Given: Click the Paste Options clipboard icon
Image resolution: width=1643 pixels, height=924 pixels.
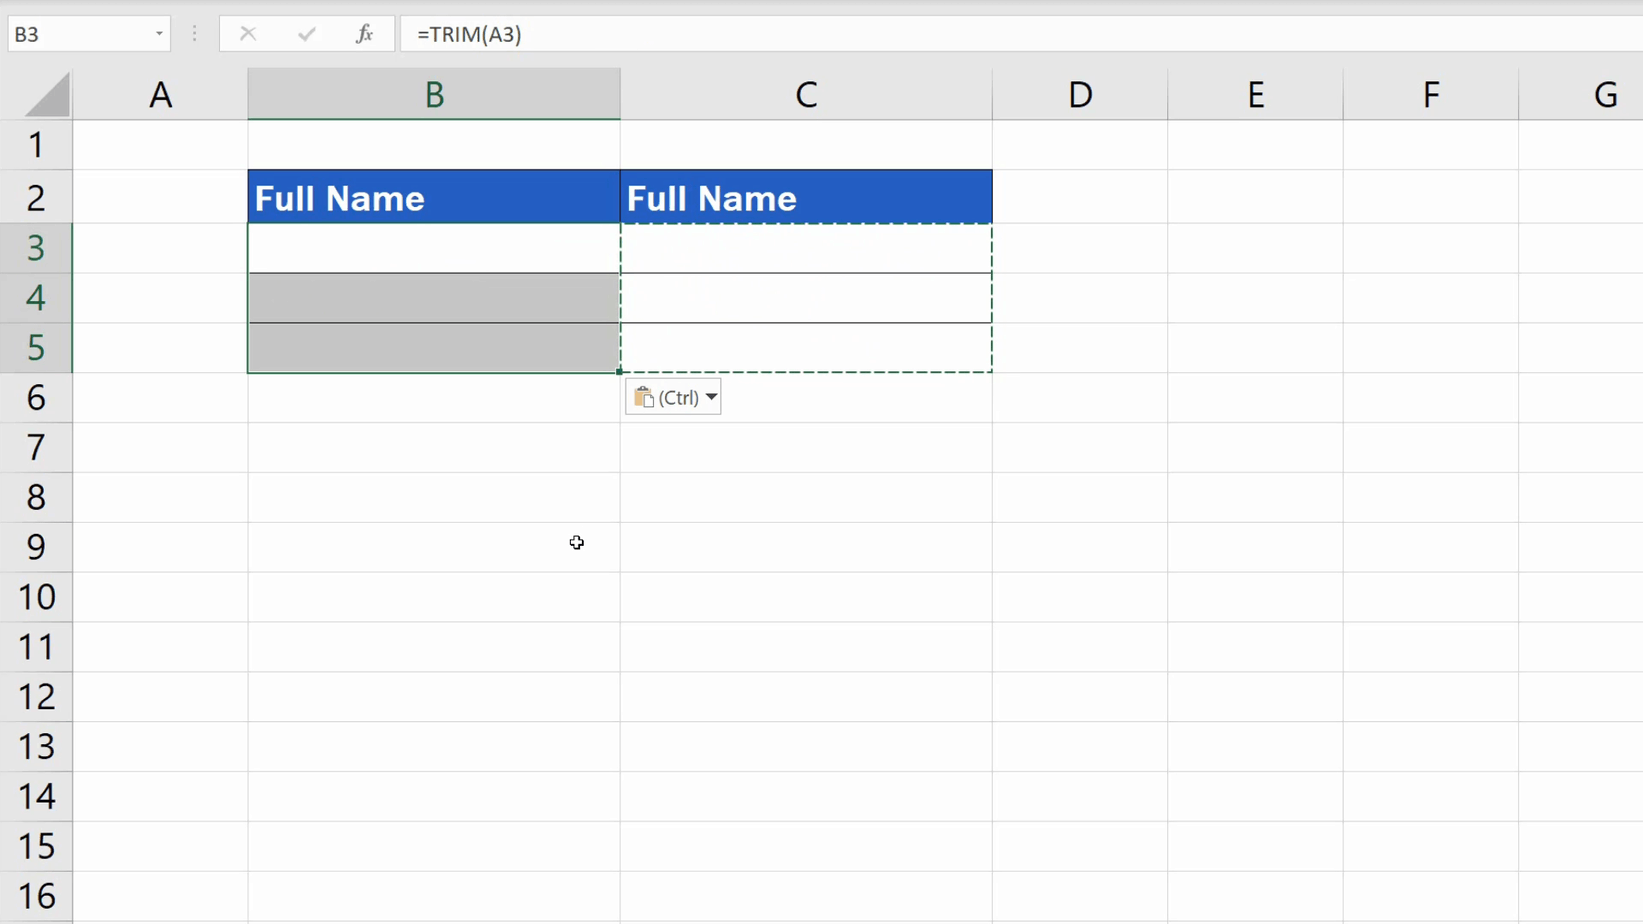Looking at the screenshot, I should [643, 397].
